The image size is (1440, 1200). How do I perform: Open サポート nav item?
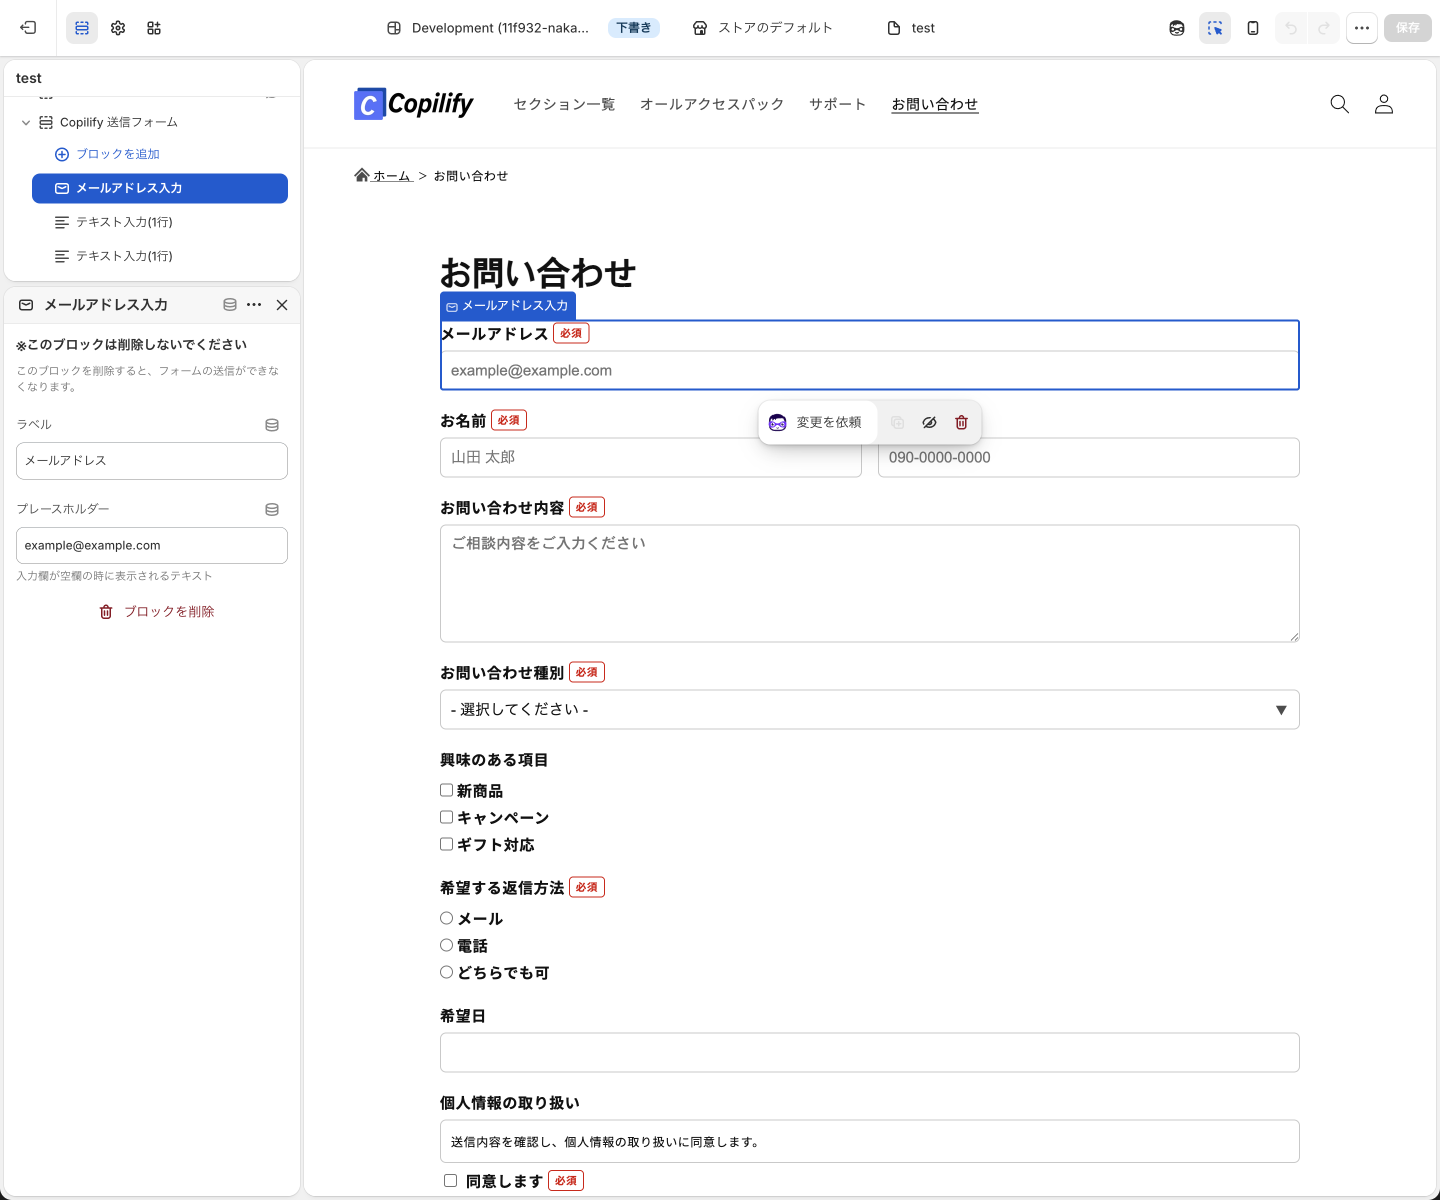click(838, 104)
